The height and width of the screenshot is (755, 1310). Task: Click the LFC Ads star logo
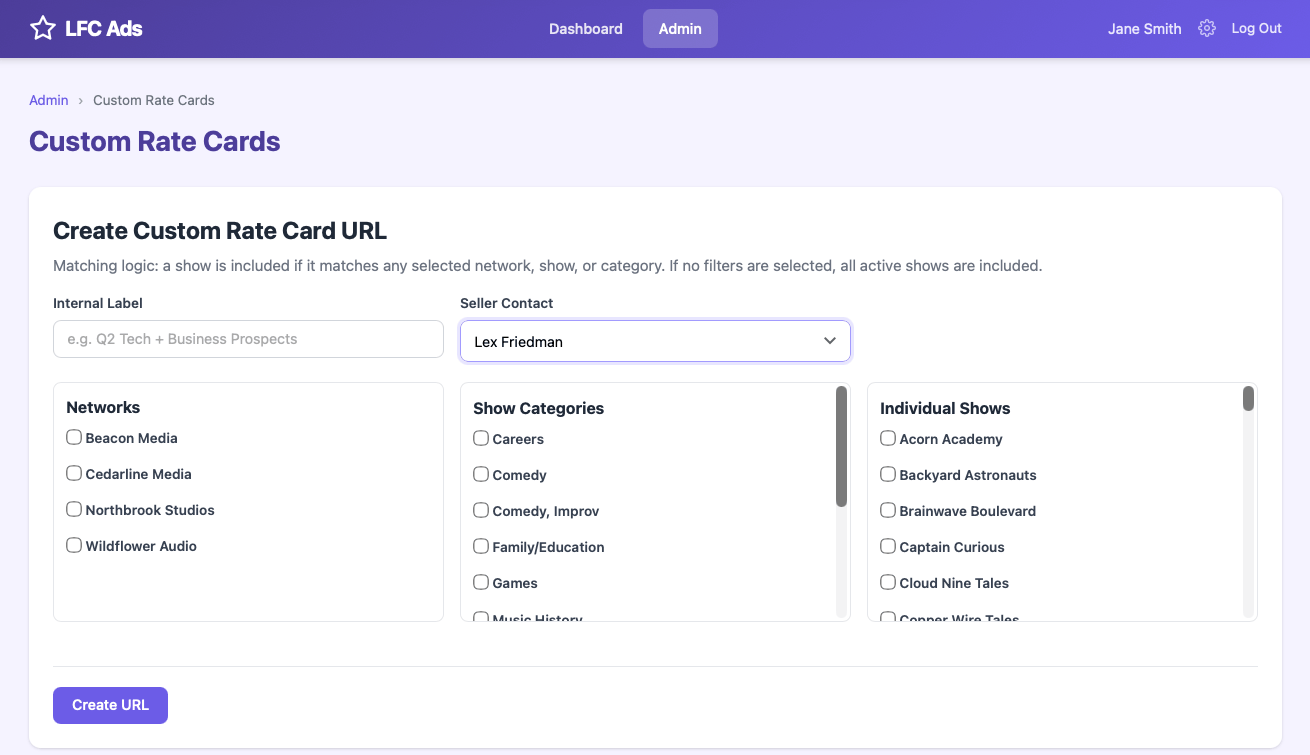point(42,28)
